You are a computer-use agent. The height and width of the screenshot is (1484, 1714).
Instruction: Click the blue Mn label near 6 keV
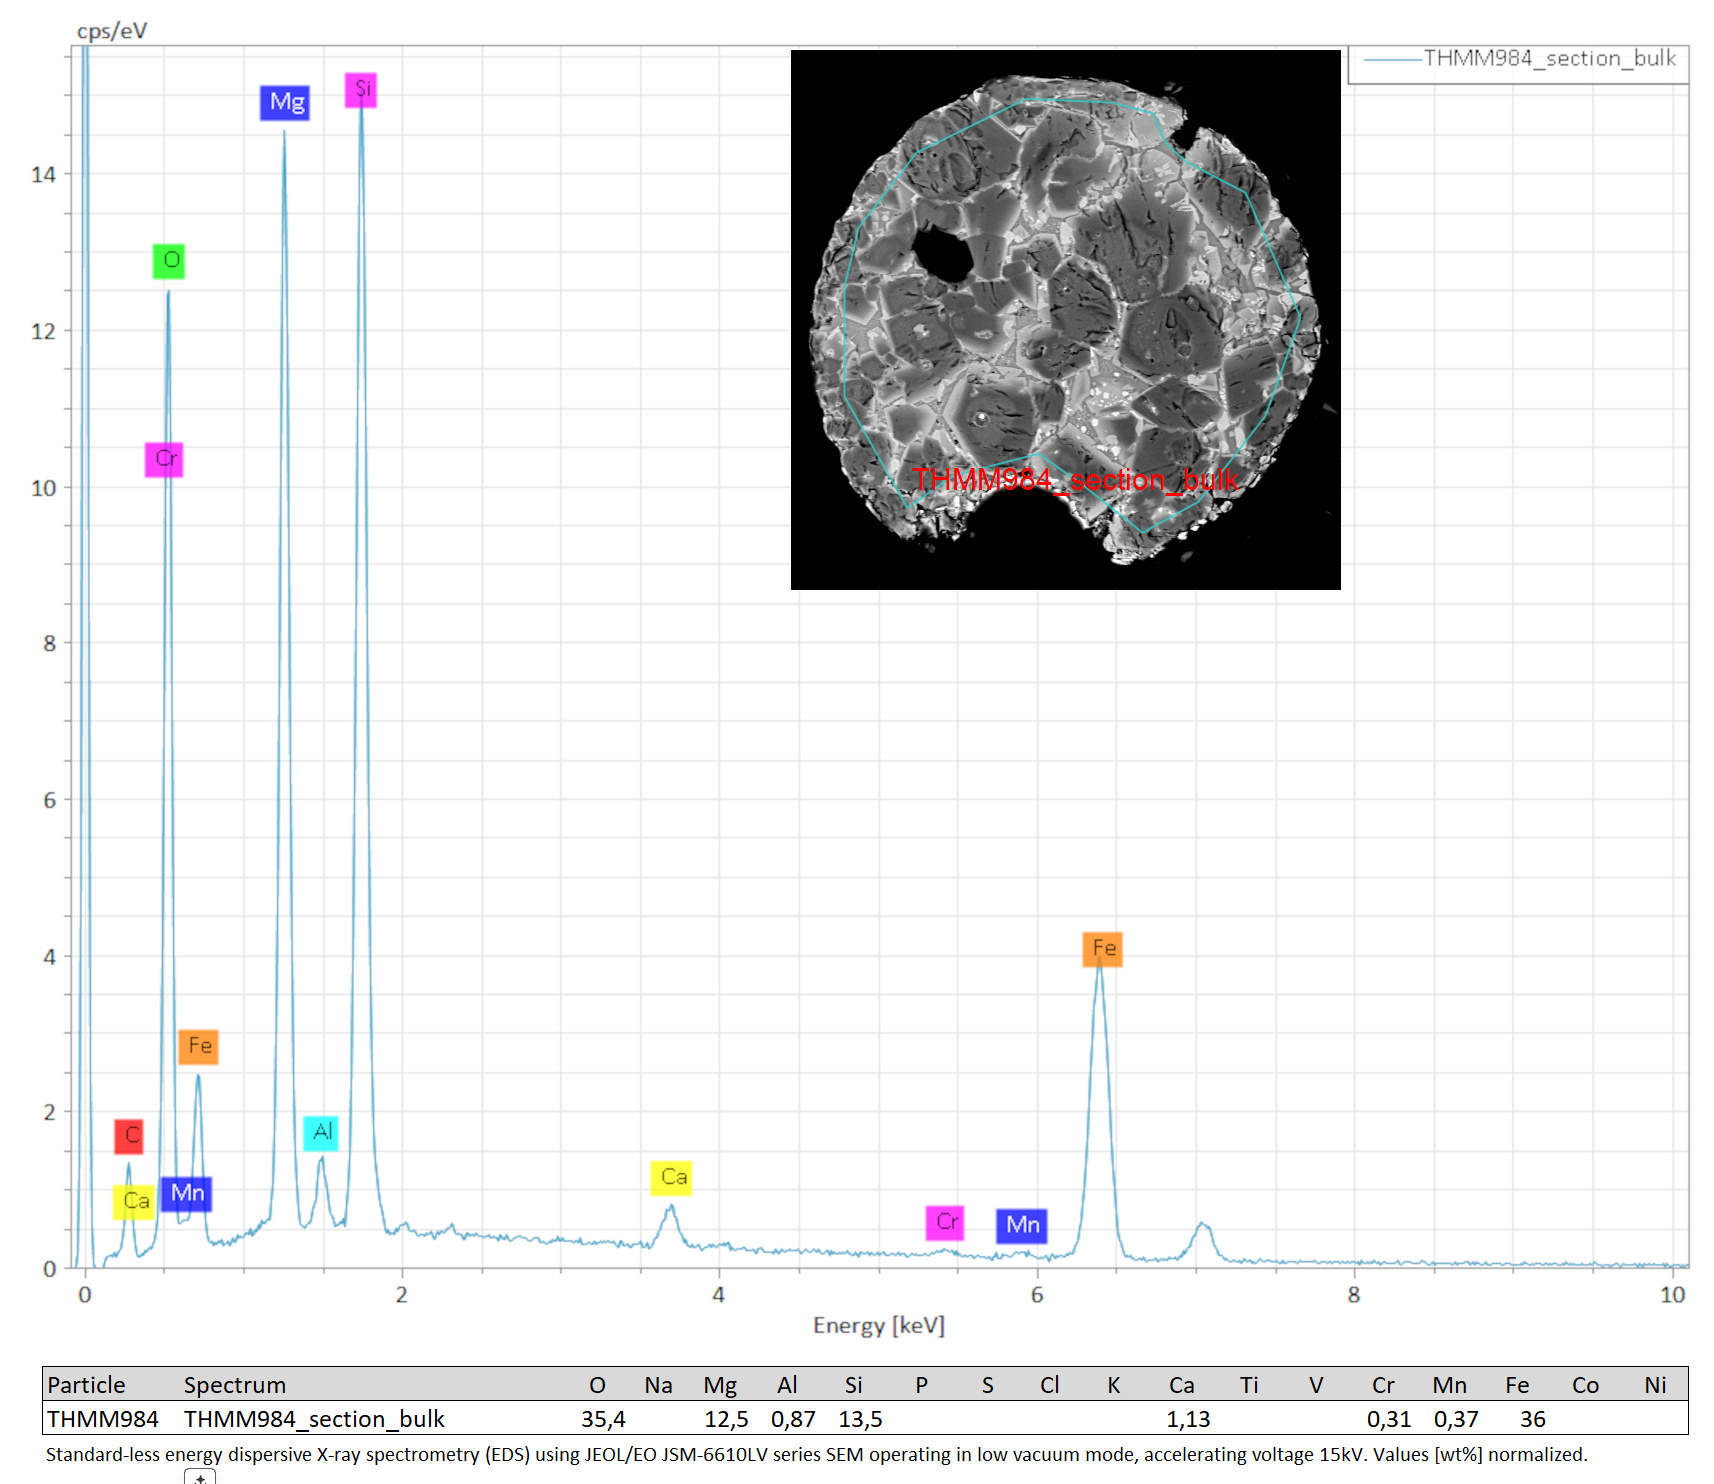click(1022, 1226)
